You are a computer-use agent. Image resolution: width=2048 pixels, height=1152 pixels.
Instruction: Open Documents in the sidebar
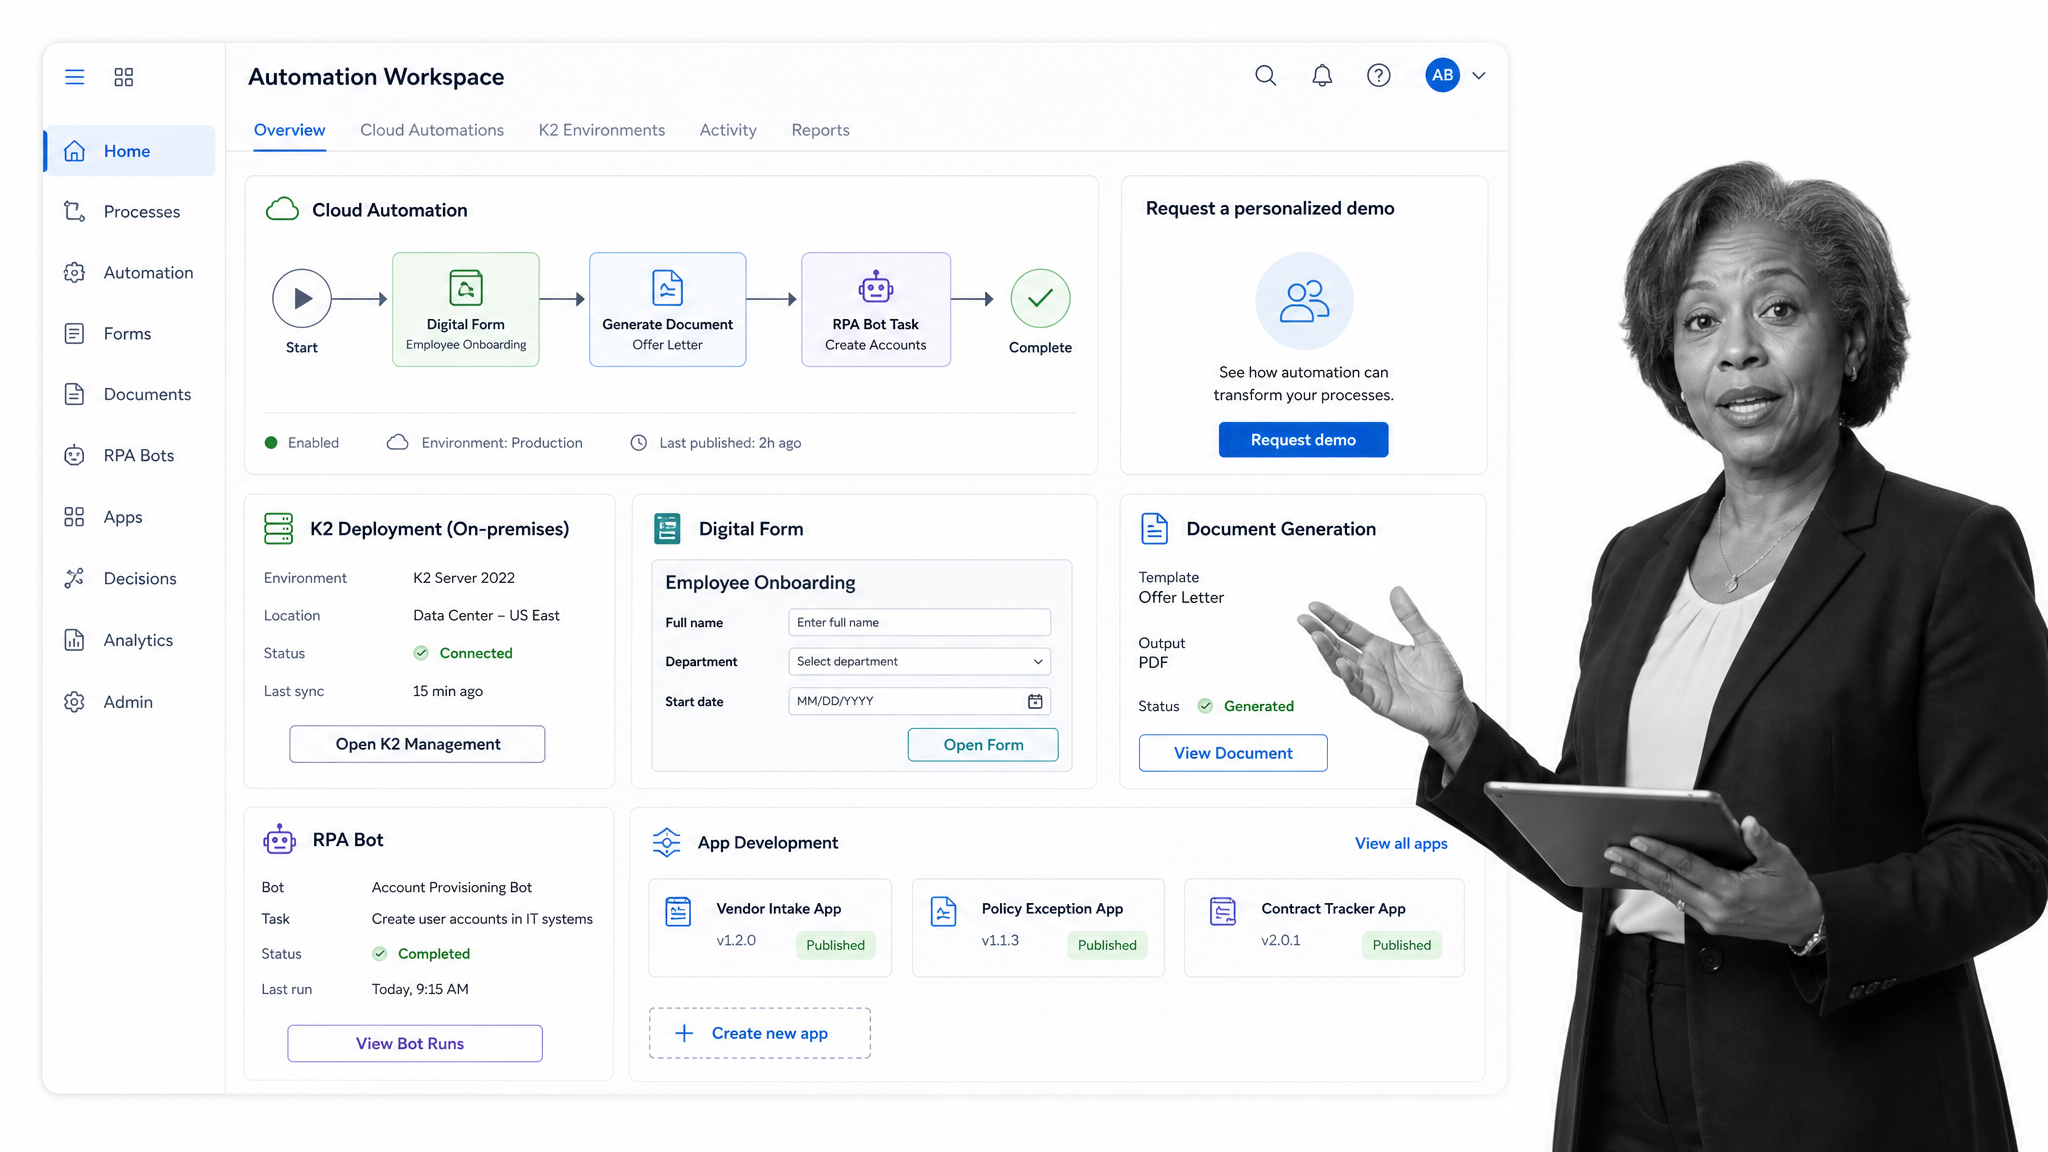(x=130, y=394)
